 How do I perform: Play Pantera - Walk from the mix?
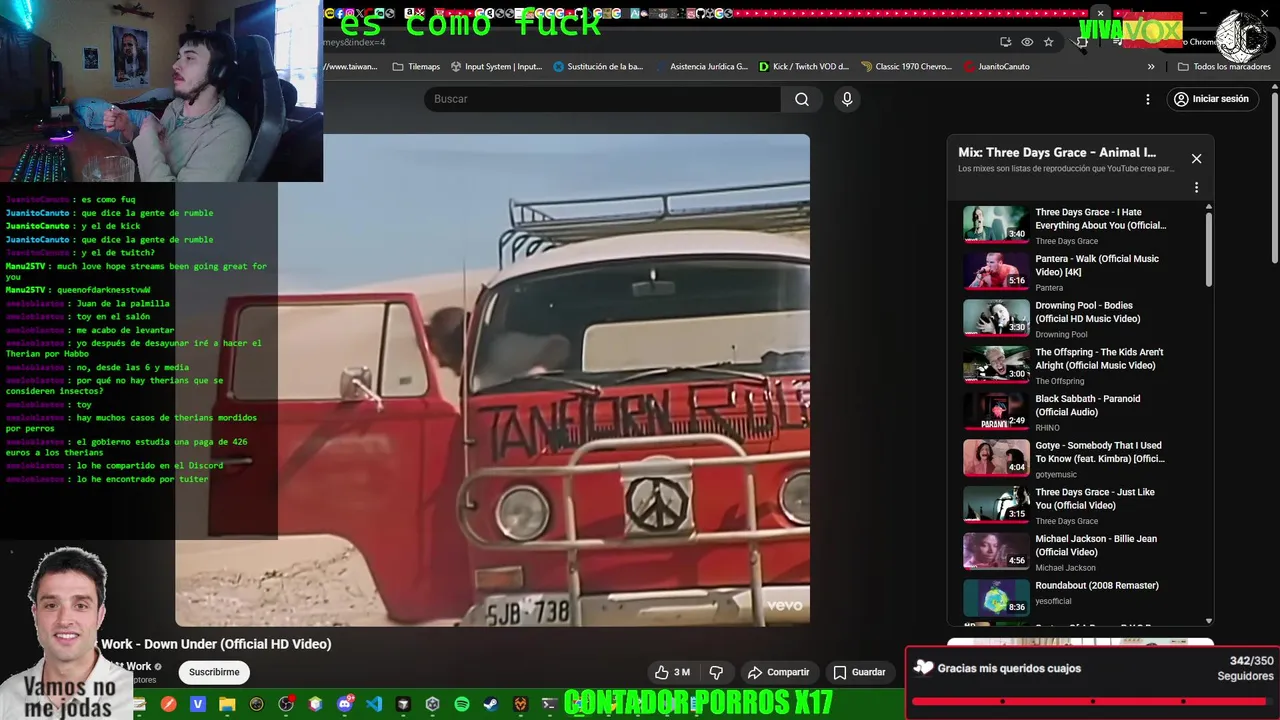(1080, 272)
